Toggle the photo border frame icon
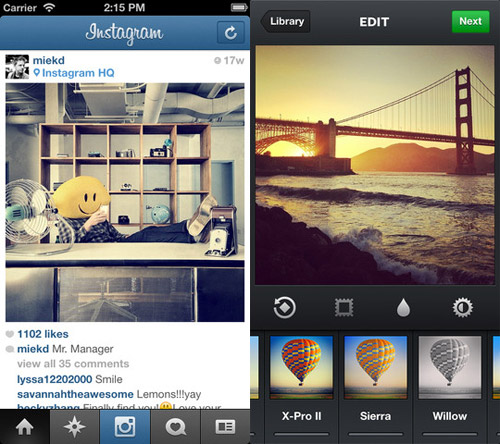500x444 pixels. point(344,308)
